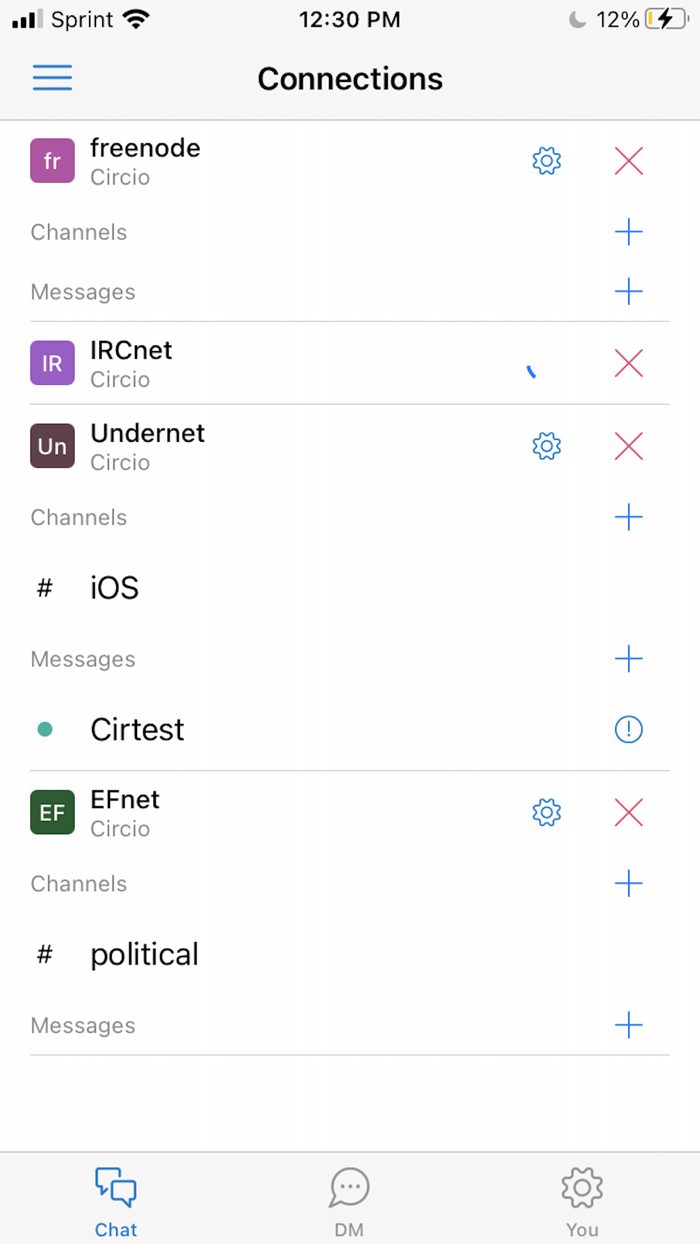Open the #iOS channel

[113, 588]
